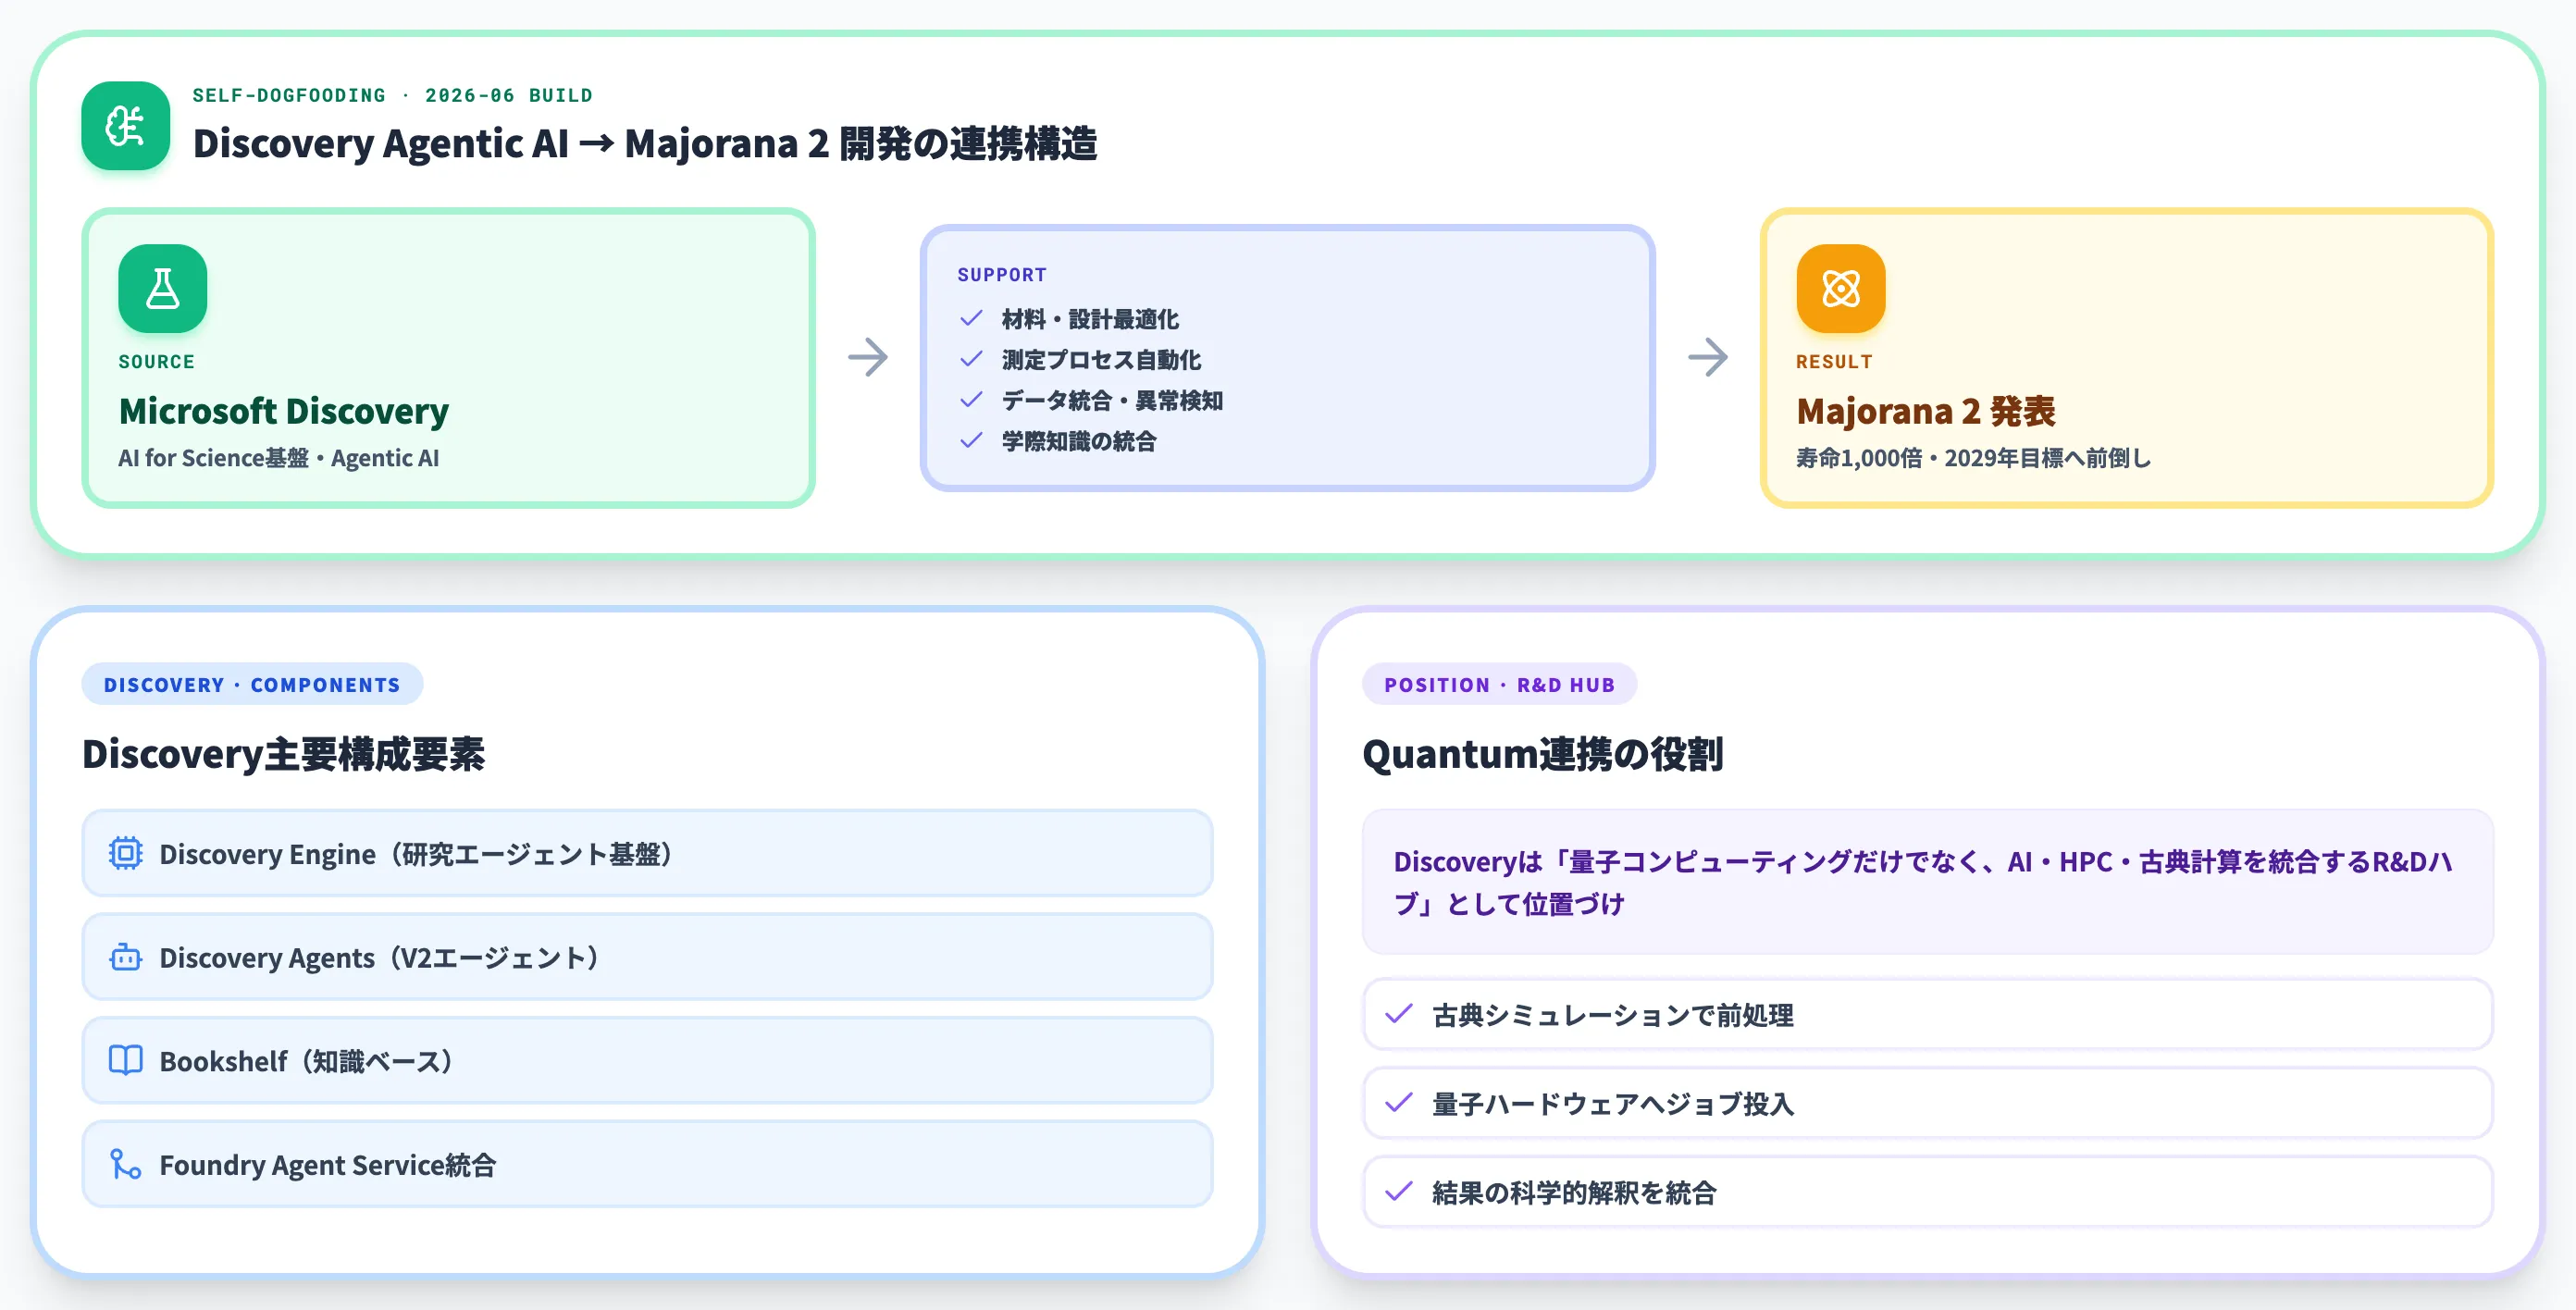Click the checkmark next to データ統合・異常検知
The image size is (2576, 1310).
971,400
